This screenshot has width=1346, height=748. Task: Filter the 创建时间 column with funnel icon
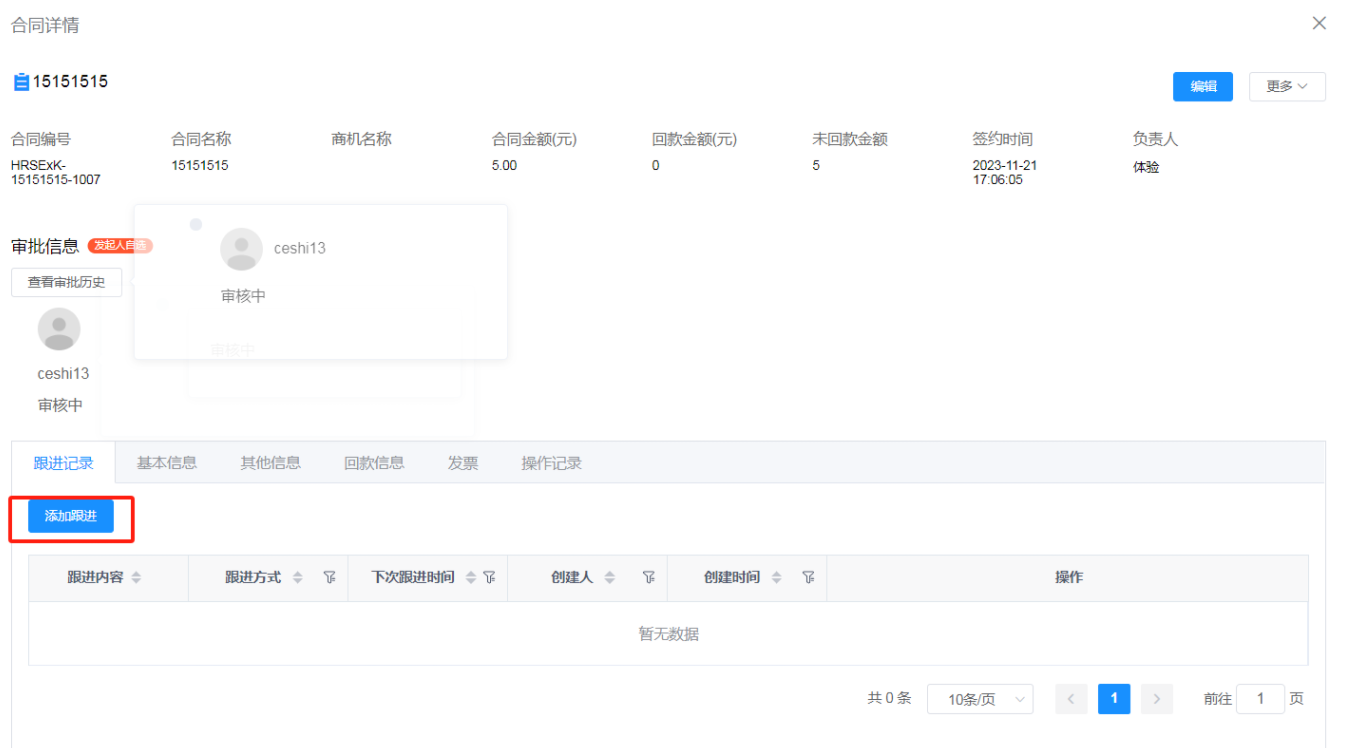coord(808,577)
